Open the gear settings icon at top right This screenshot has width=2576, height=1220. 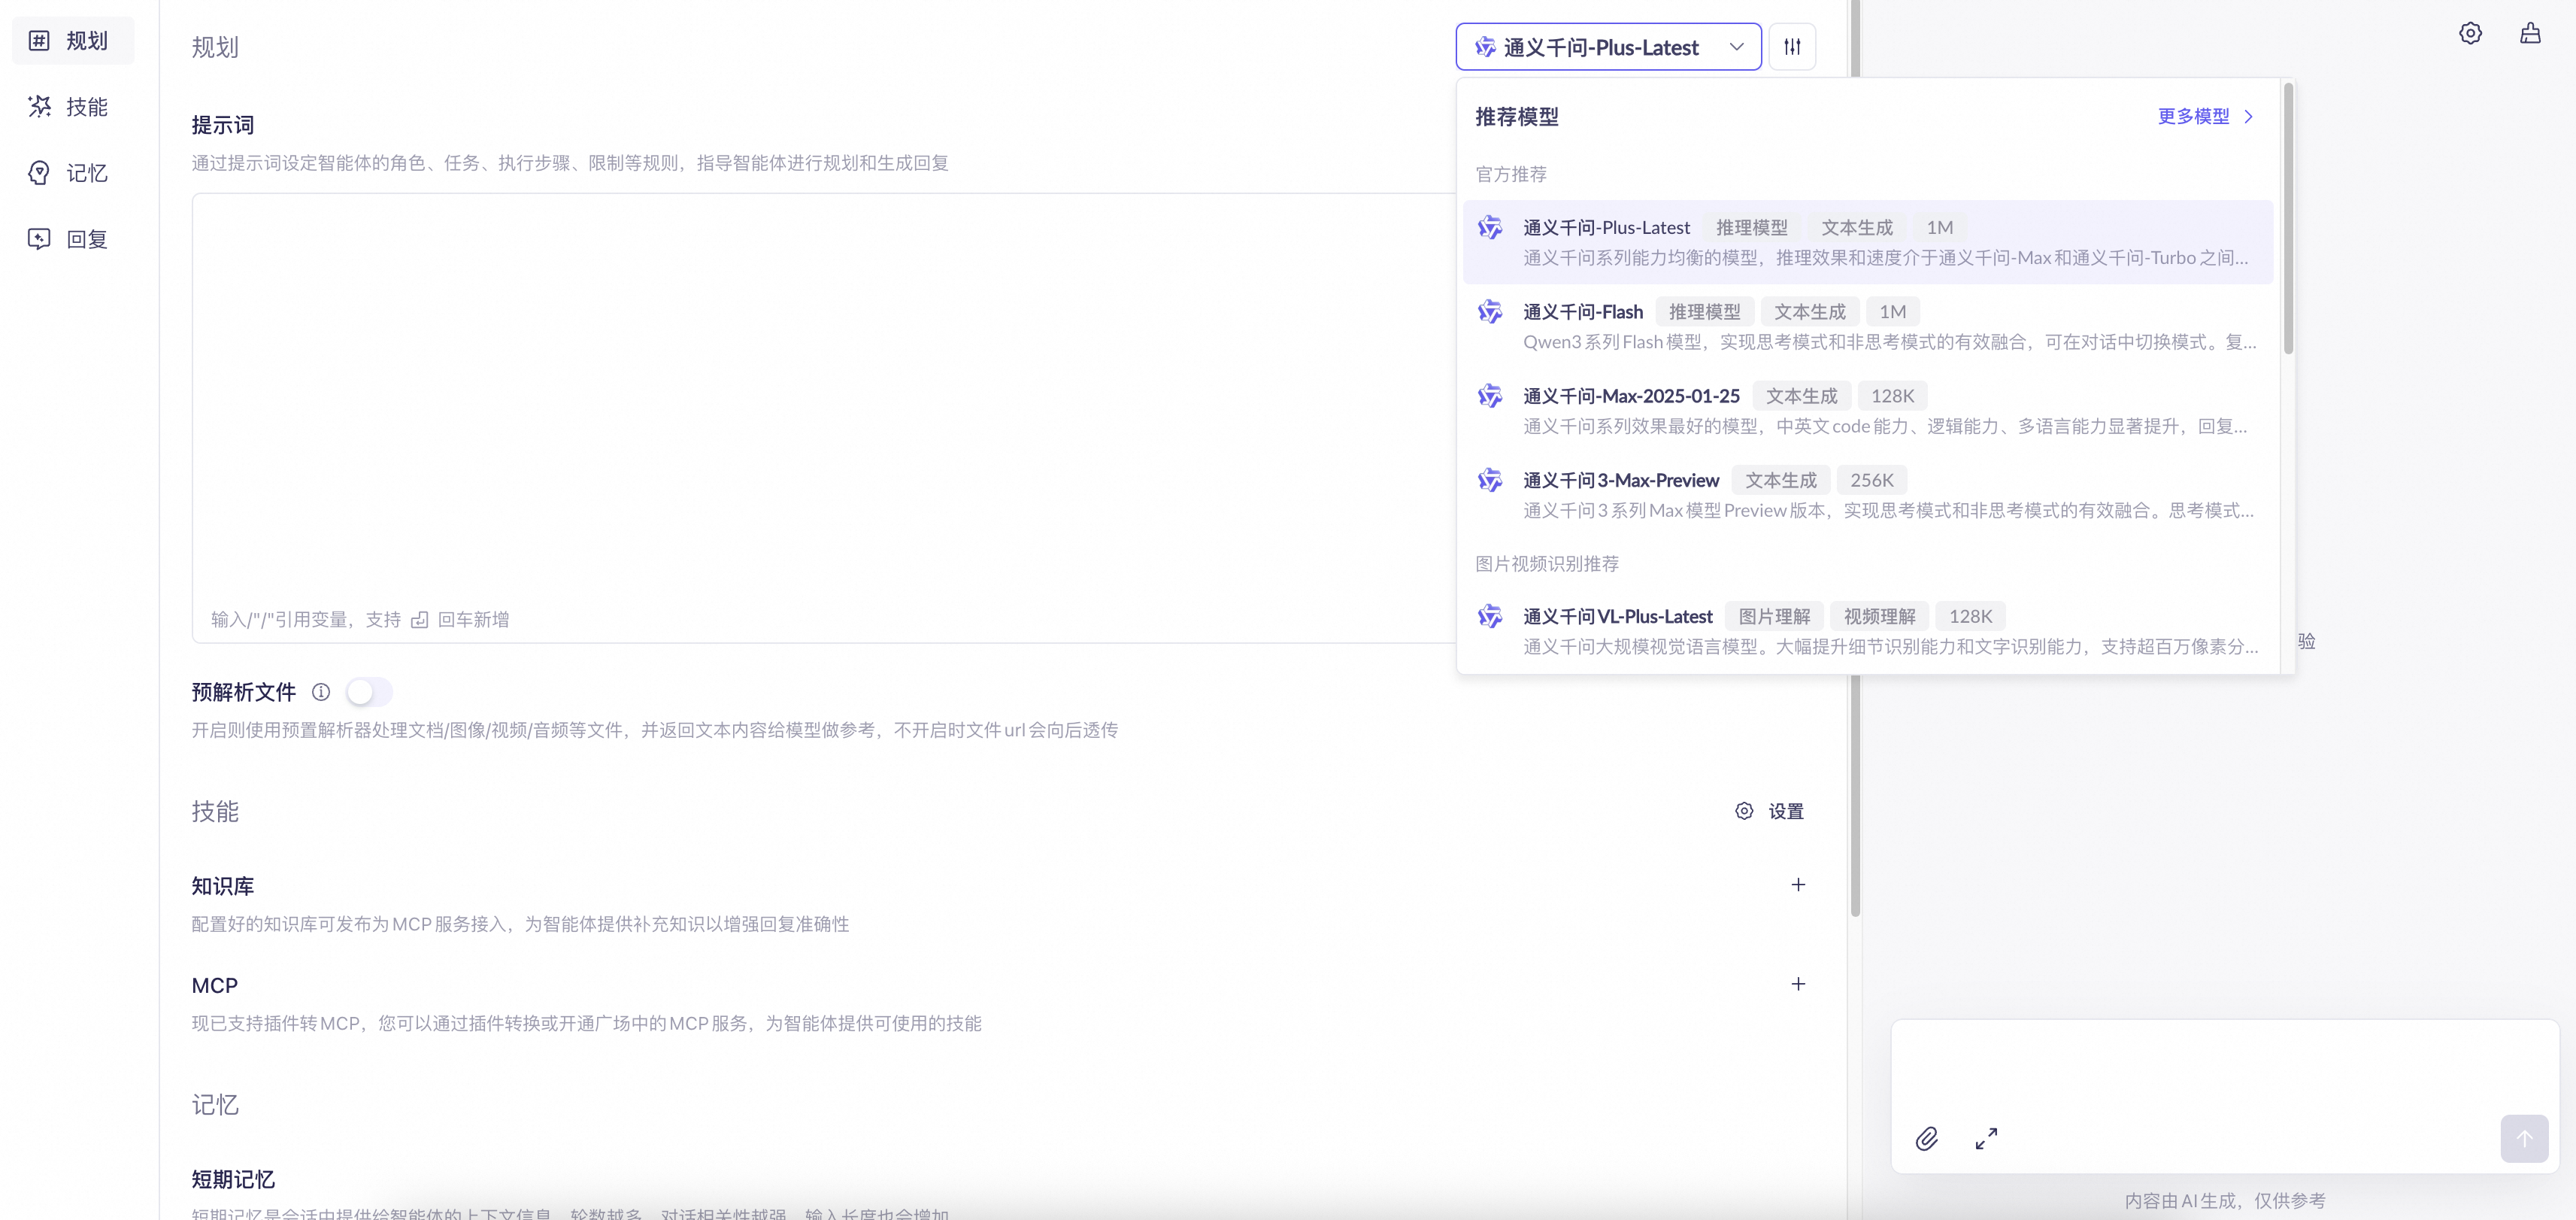(x=2469, y=33)
